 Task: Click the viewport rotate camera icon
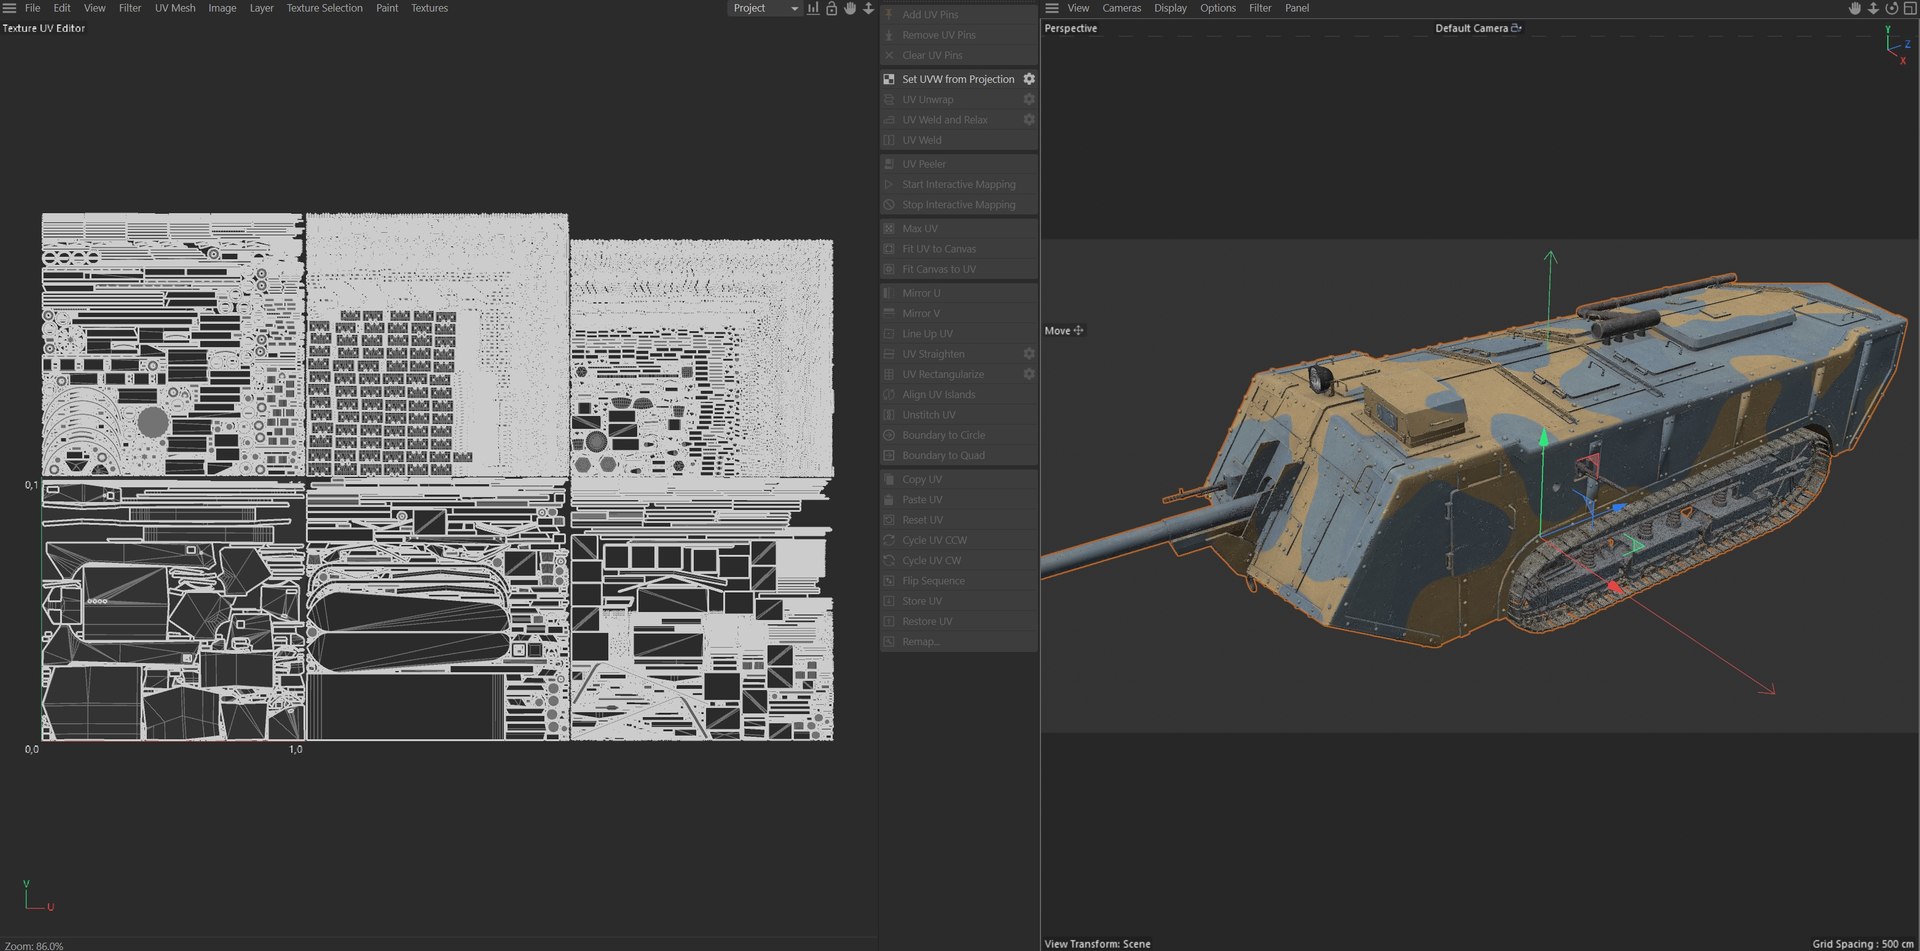point(1891,8)
